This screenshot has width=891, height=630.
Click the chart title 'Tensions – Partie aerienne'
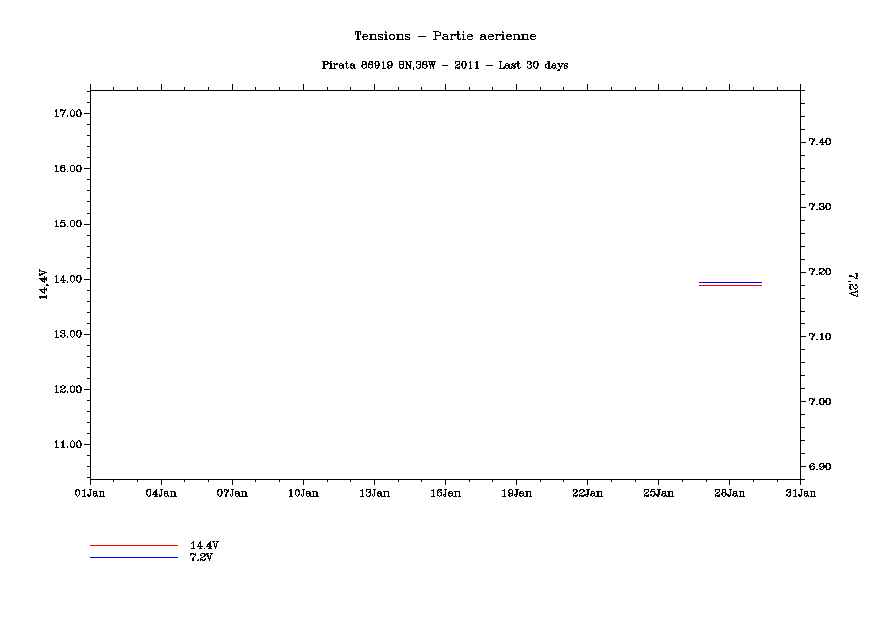click(445, 36)
